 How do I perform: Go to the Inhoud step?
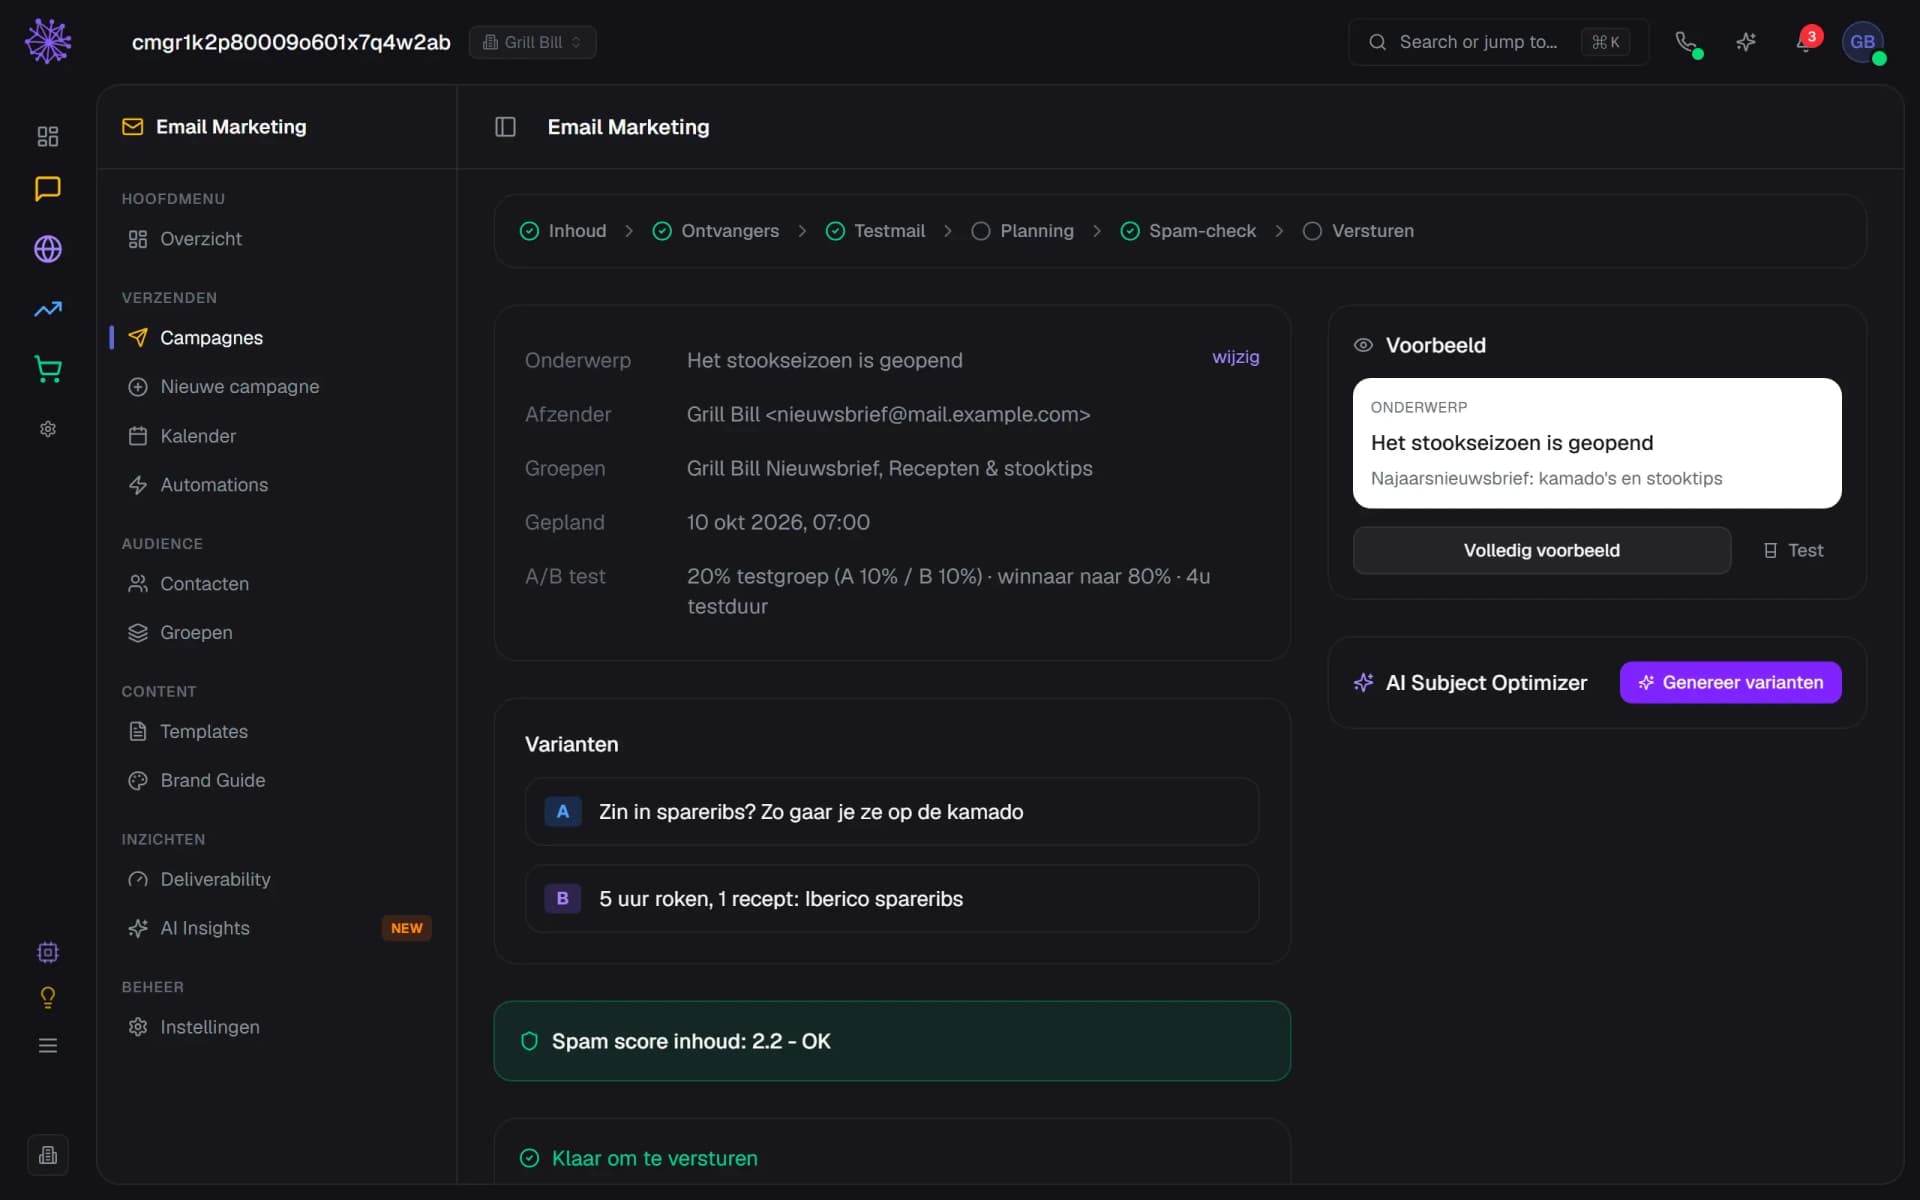pos(563,231)
